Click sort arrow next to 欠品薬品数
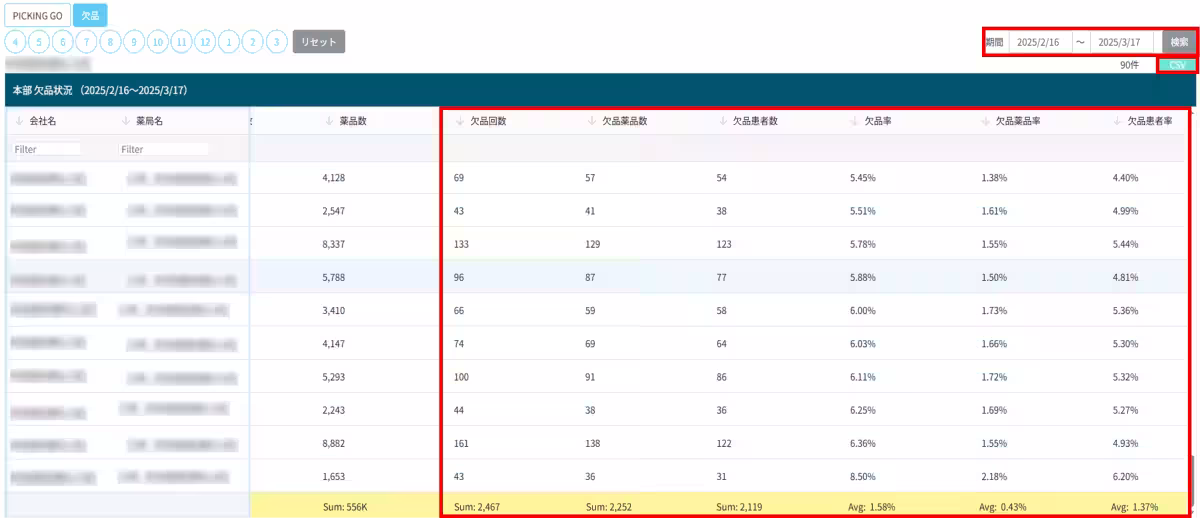1200x518 pixels. 591,121
